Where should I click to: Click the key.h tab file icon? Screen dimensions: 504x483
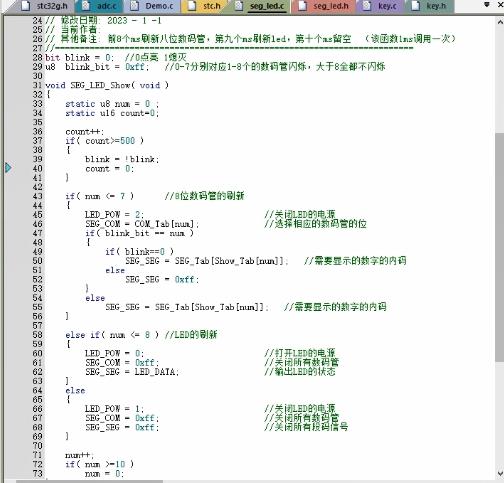point(415,6)
